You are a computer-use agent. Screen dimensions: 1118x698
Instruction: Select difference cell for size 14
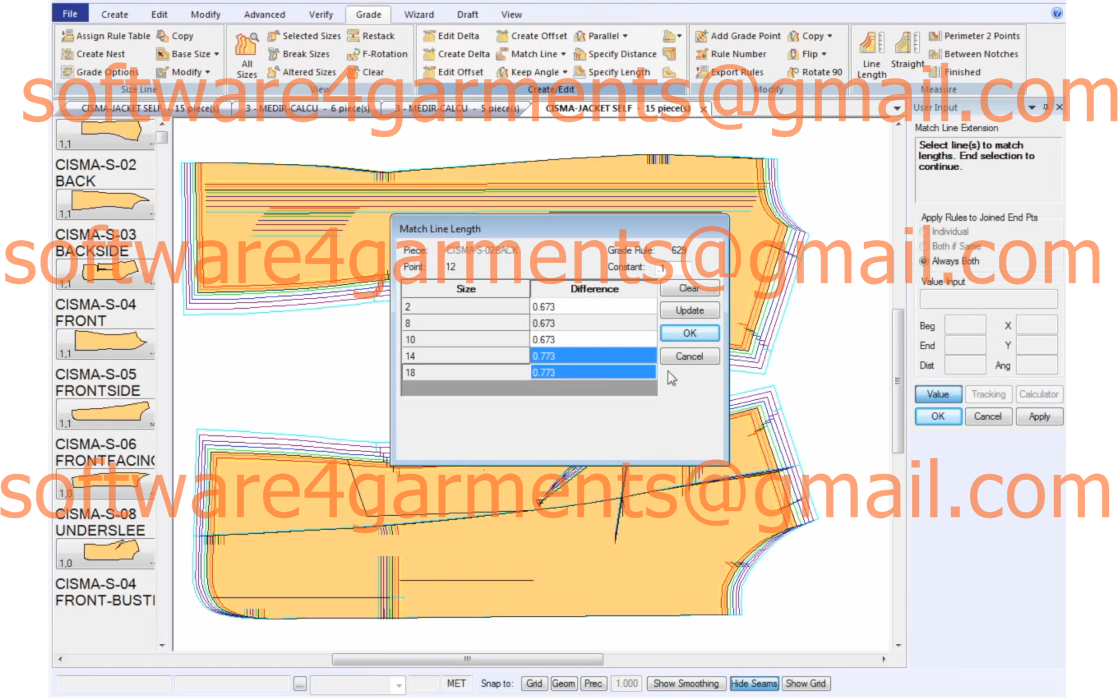[593, 356]
